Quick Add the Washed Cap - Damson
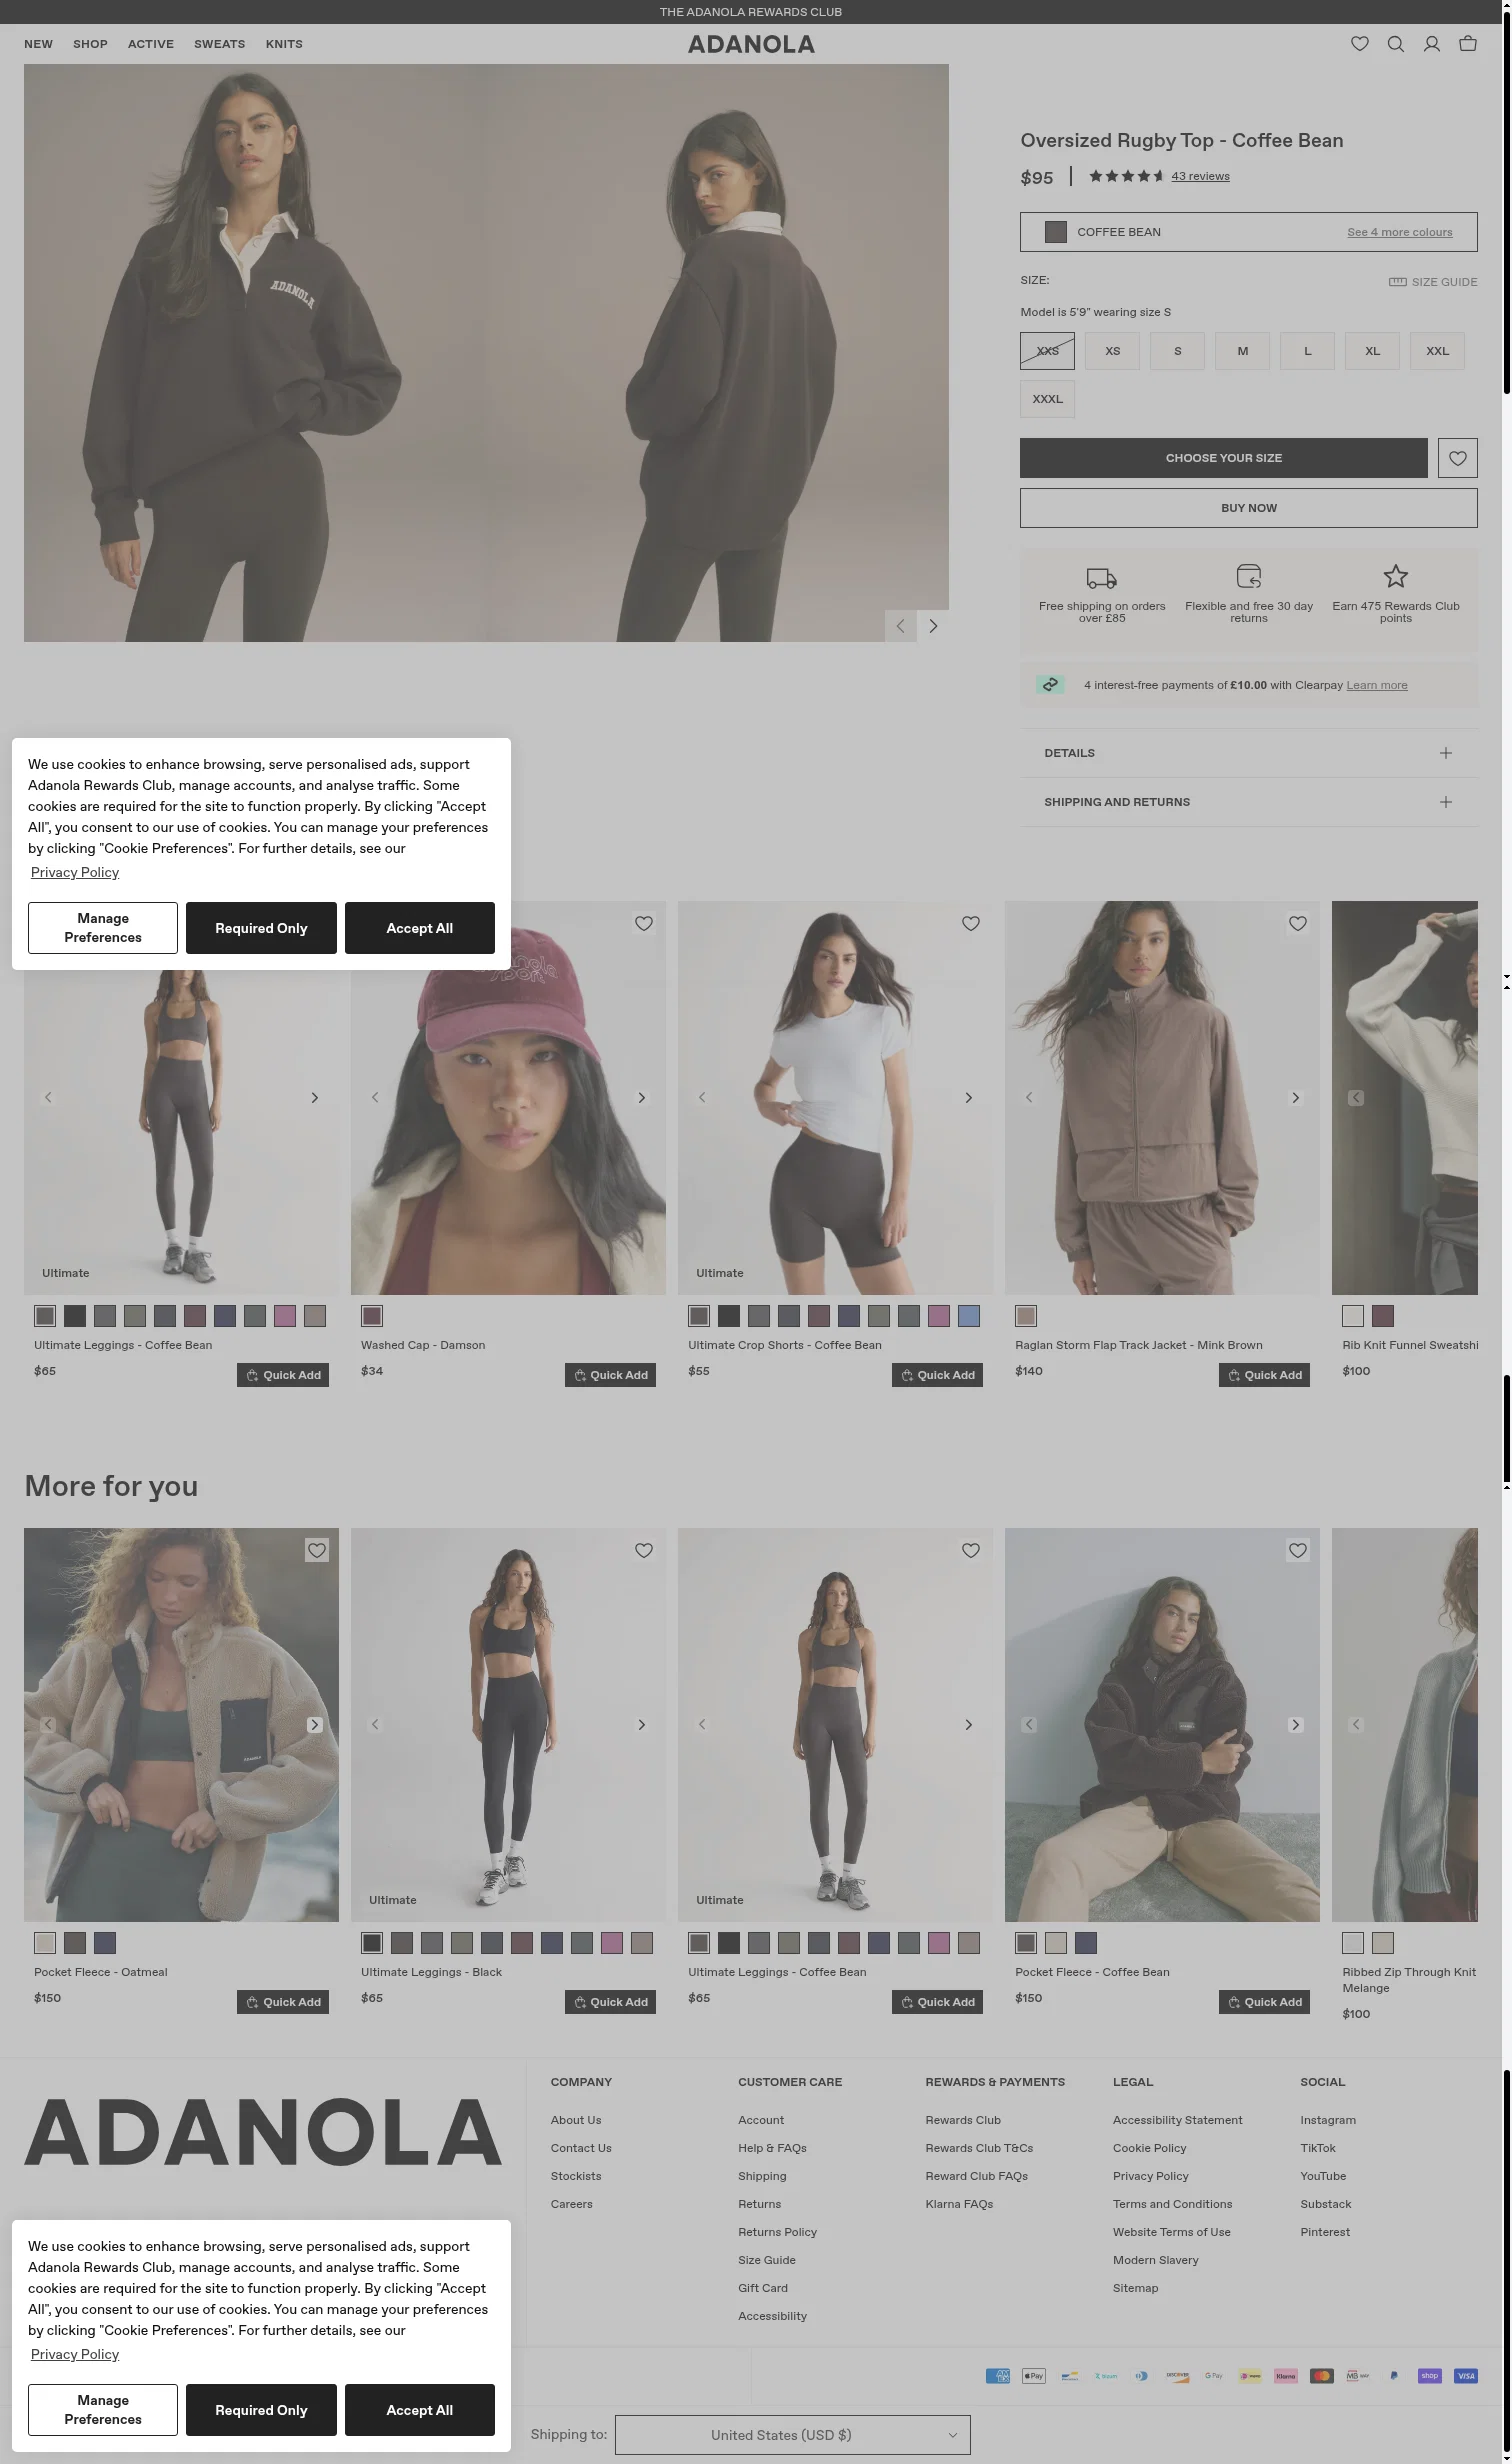The height and width of the screenshot is (2464, 1512). (x=610, y=1375)
